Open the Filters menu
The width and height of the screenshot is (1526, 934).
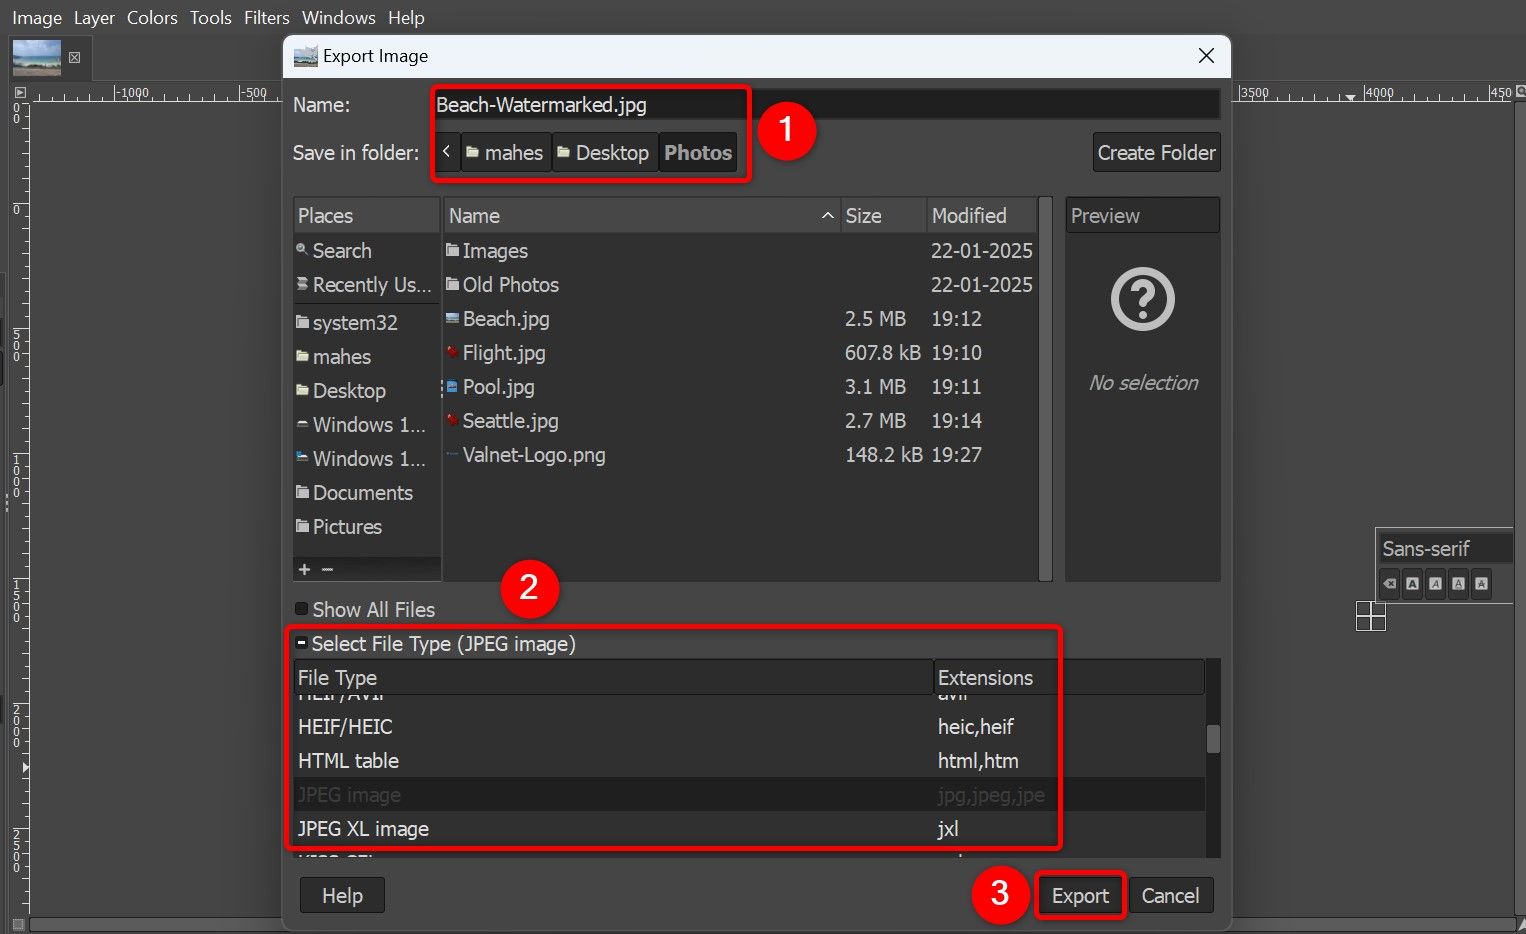point(266,17)
